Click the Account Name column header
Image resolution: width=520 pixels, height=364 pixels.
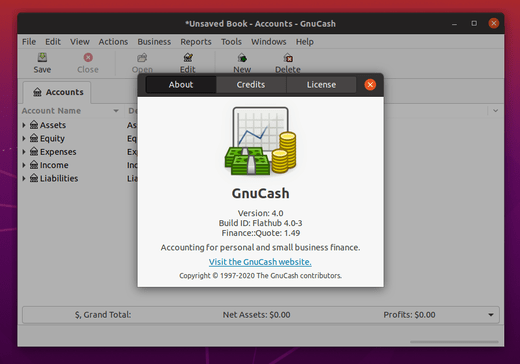coord(72,111)
